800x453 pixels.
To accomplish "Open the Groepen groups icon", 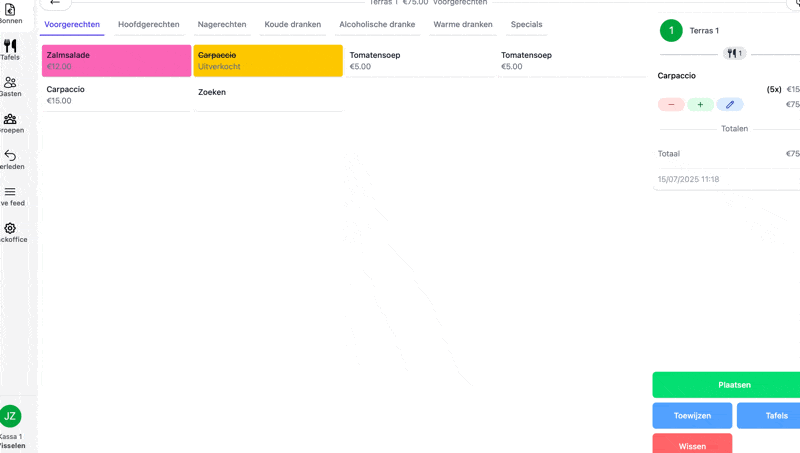I will tap(10, 119).
